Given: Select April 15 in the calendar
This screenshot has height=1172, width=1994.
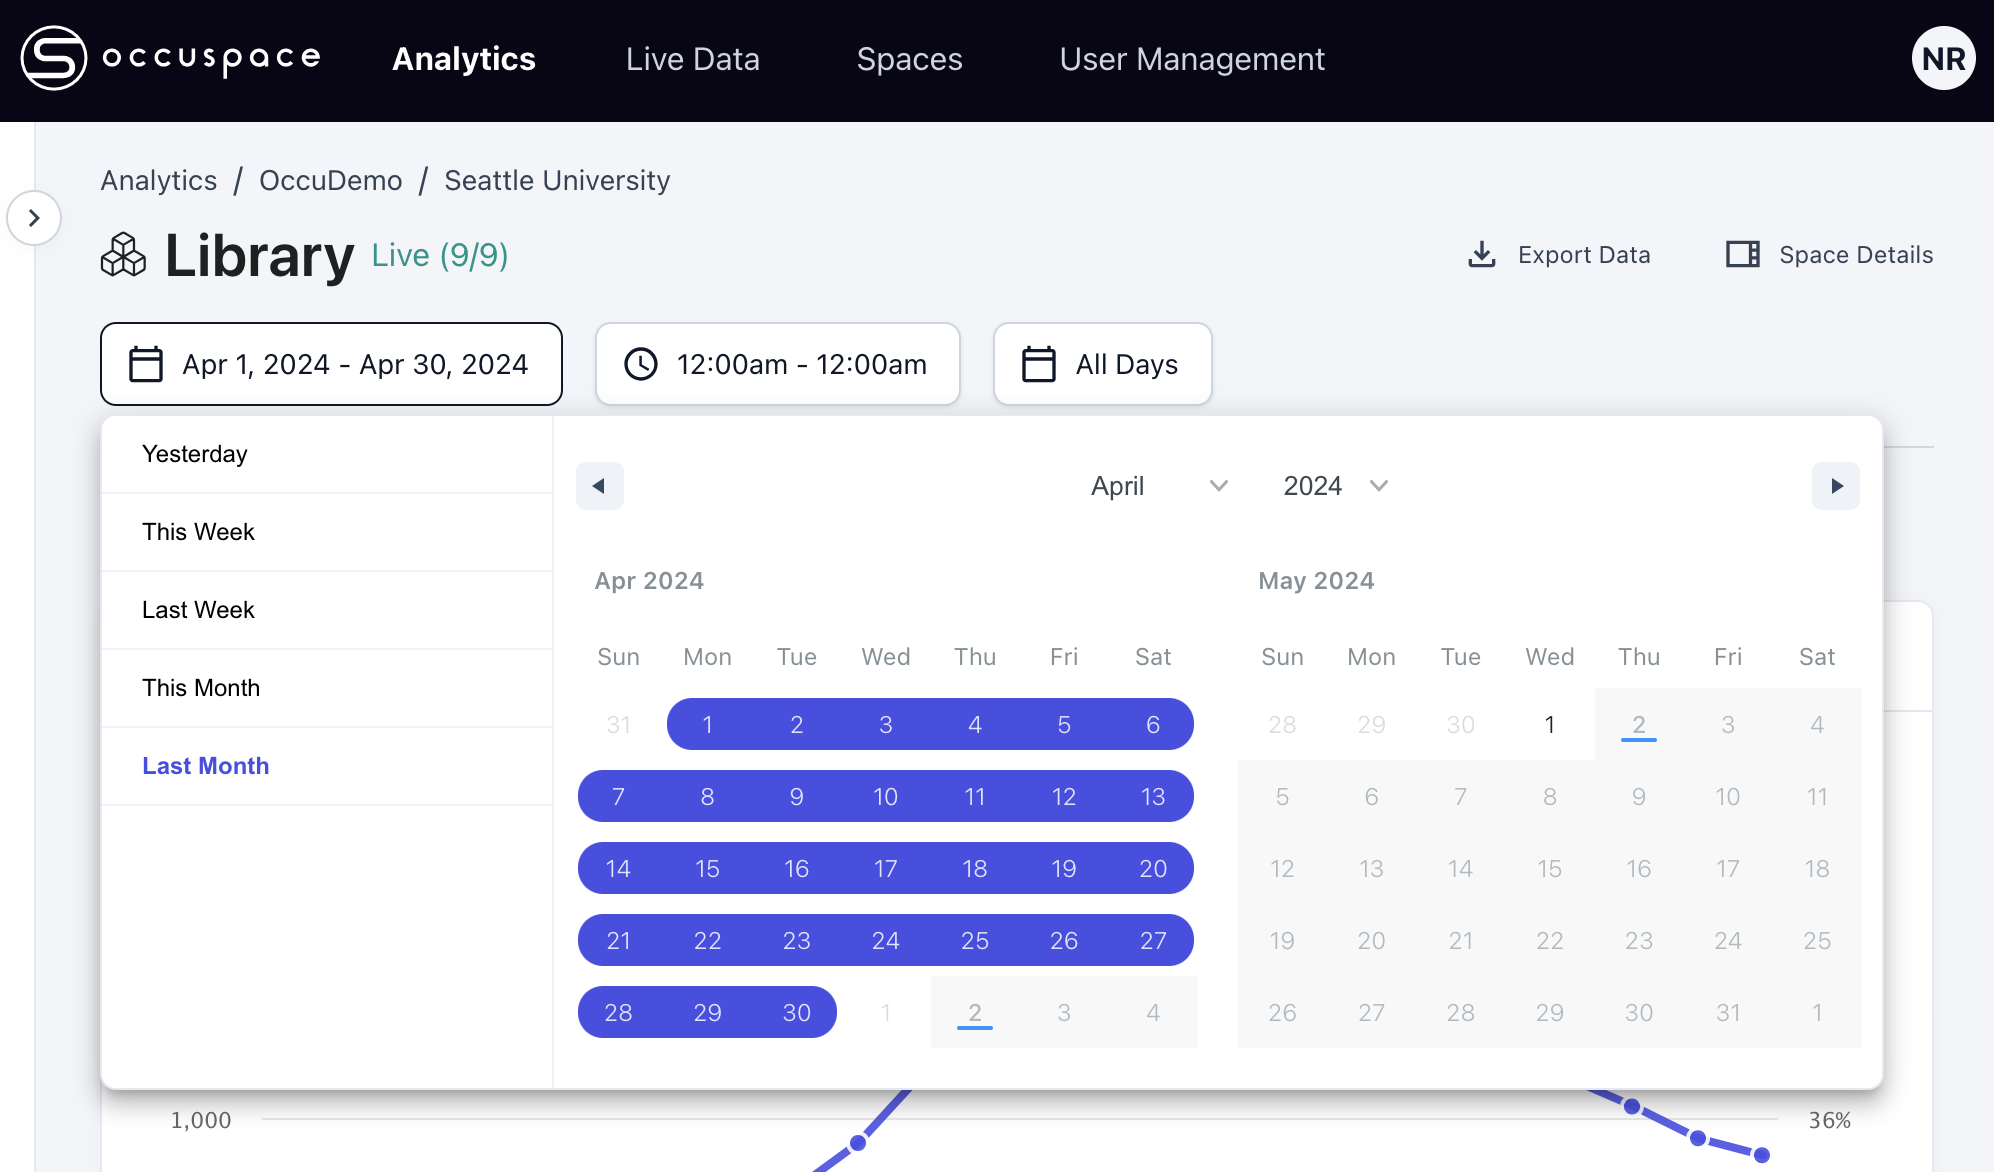Looking at the screenshot, I should (x=707, y=869).
